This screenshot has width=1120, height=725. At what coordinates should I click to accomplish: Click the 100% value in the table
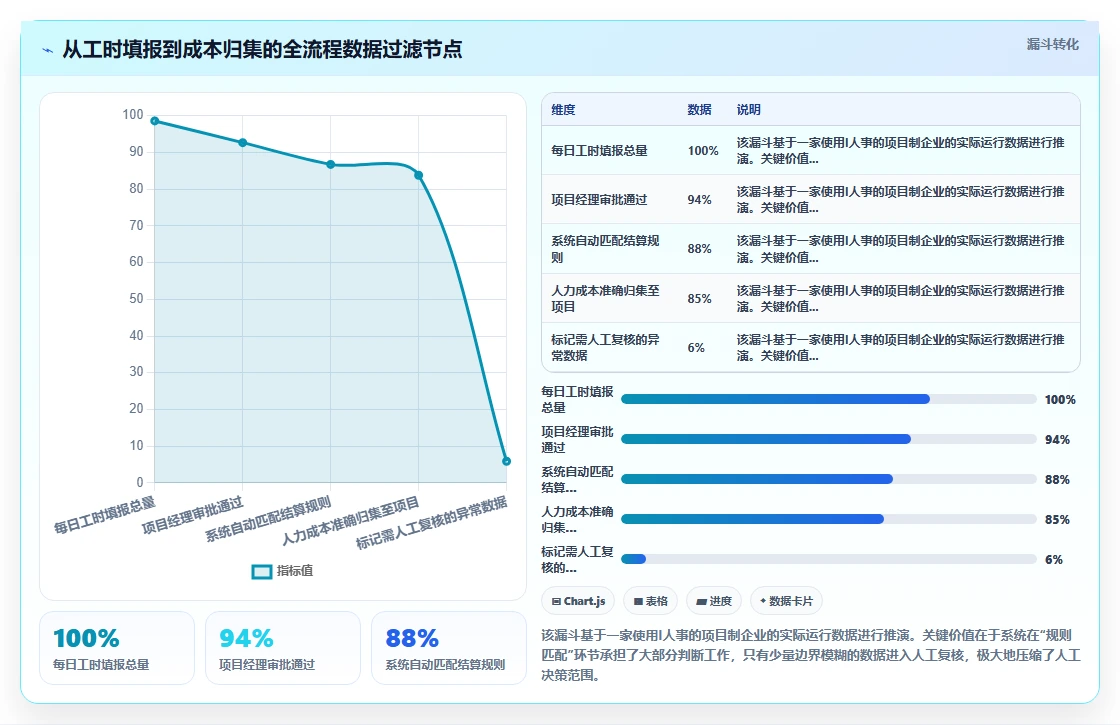[x=703, y=151]
